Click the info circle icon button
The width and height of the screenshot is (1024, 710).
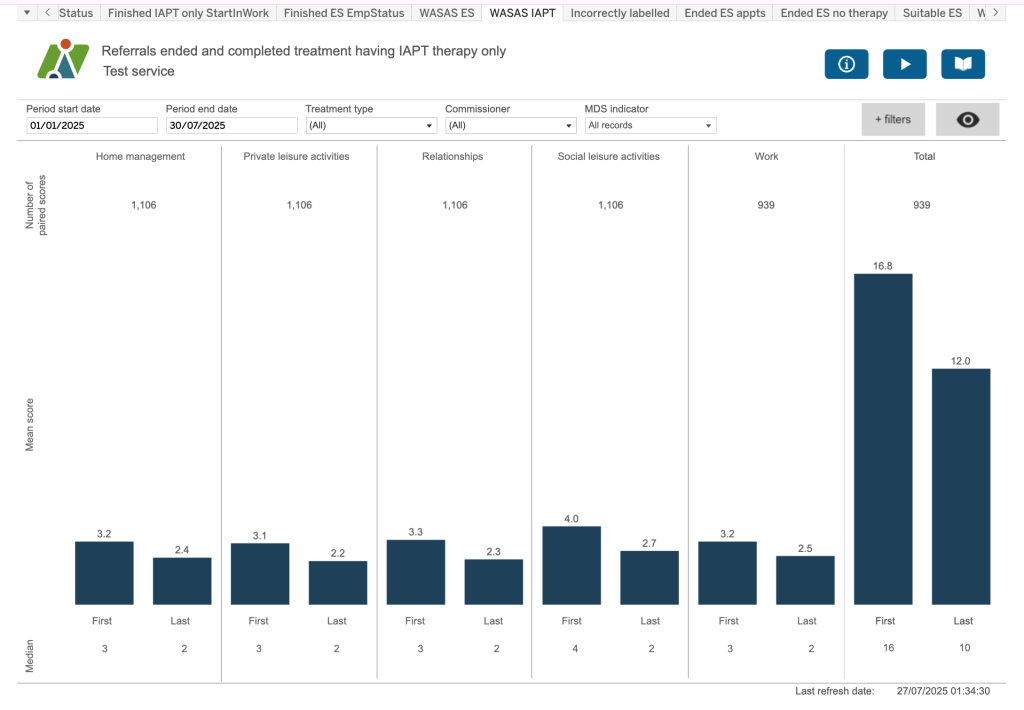pos(846,64)
